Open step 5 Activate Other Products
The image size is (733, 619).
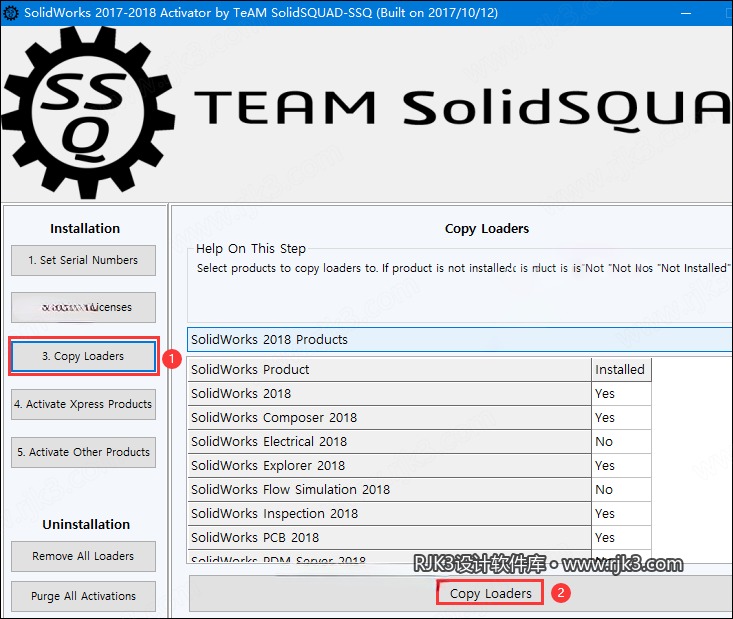tap(83, 453)
